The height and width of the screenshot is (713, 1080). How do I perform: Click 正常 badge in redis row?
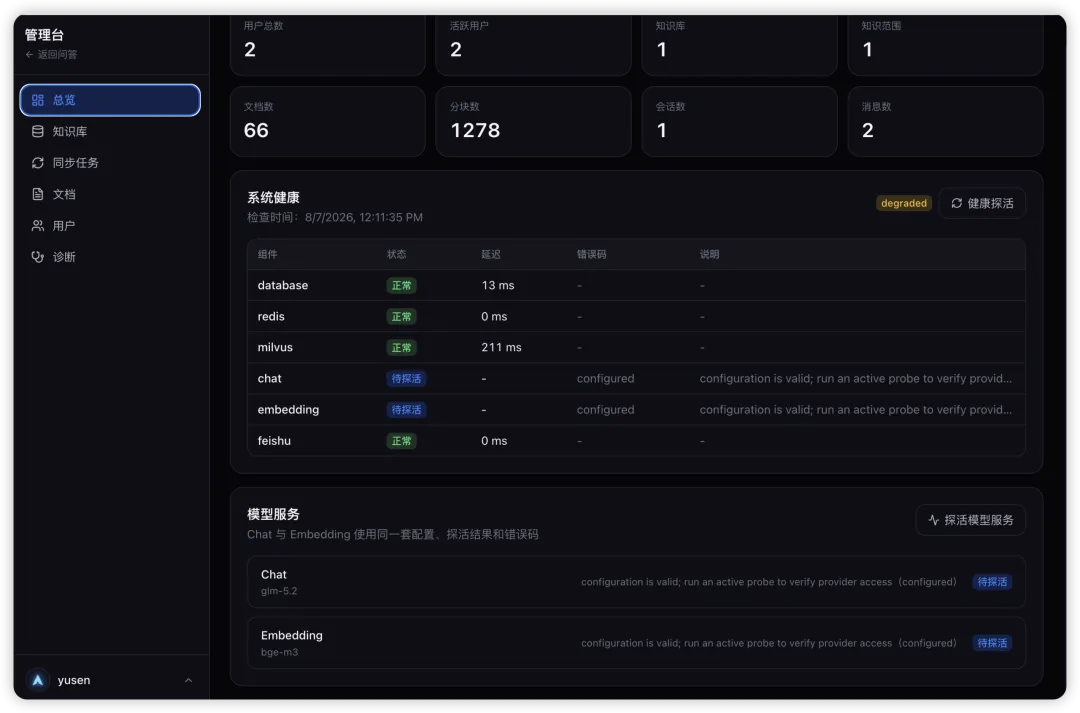tap(402, 316)
